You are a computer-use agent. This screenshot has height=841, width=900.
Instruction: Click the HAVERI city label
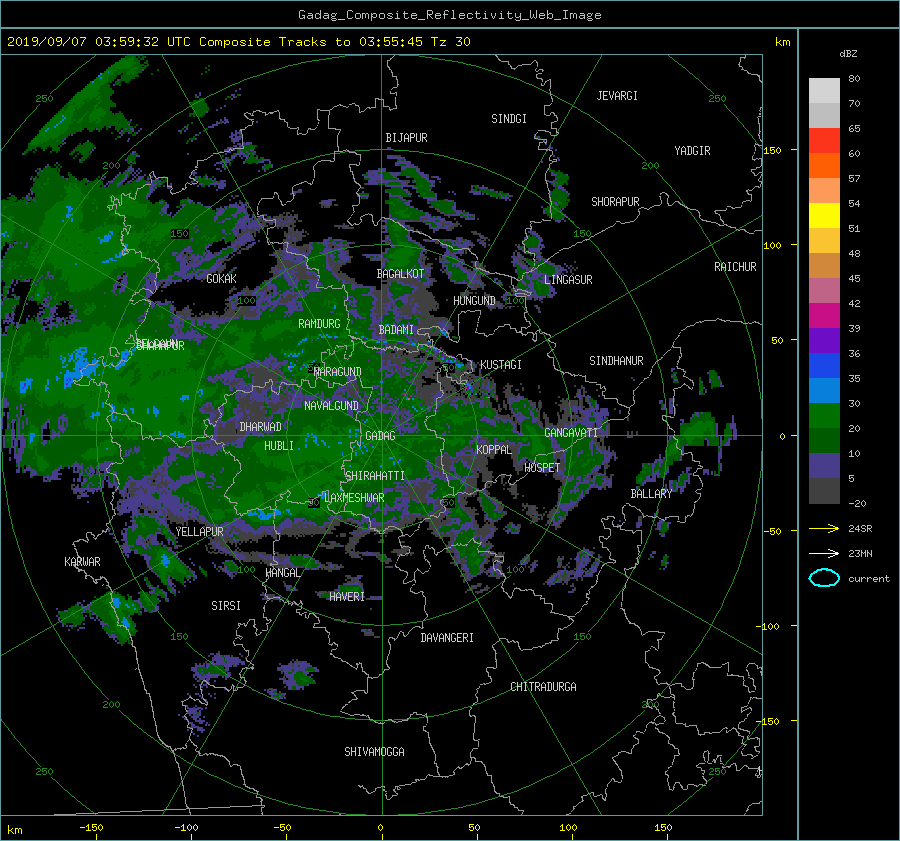(347, 596)
